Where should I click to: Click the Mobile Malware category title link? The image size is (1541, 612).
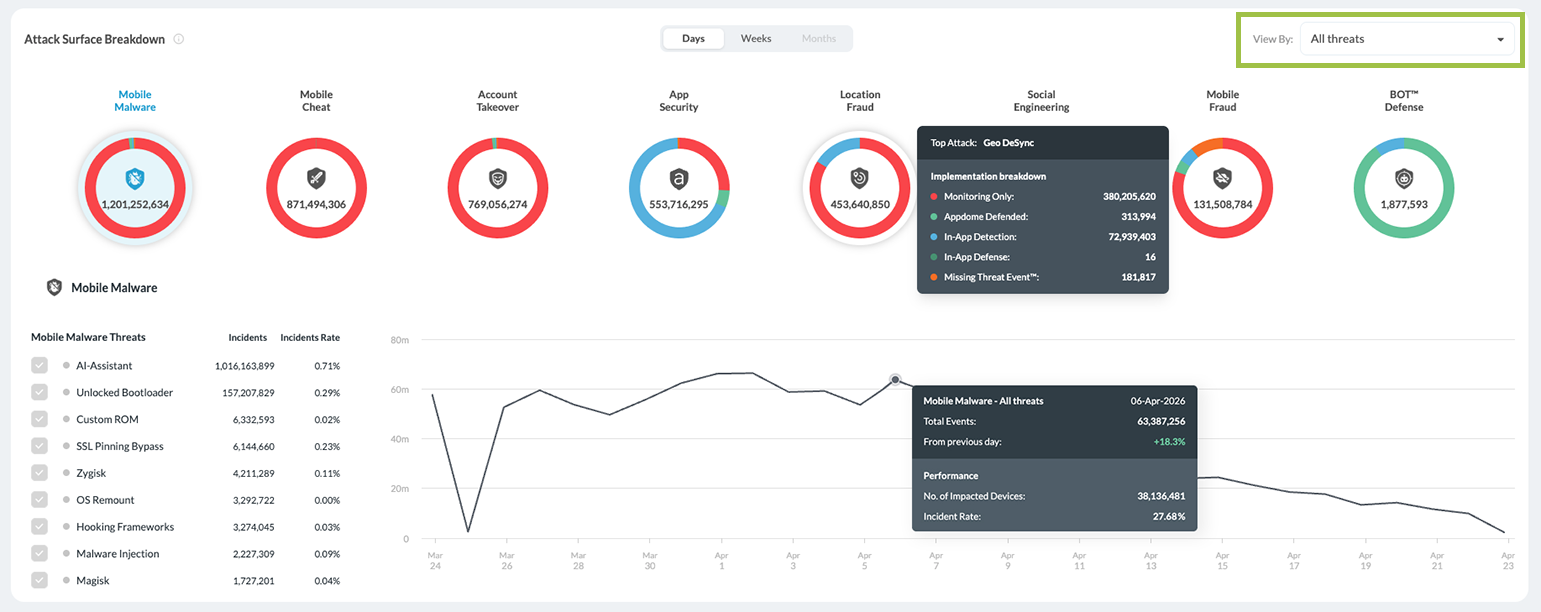click(x=135, y=101)
